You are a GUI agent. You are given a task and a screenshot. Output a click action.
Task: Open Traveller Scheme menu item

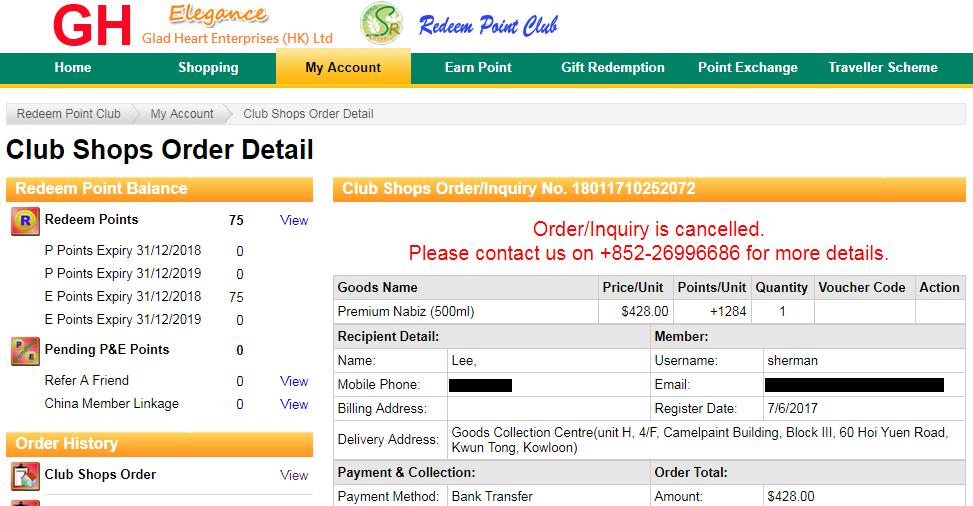(x=882, y=68)
